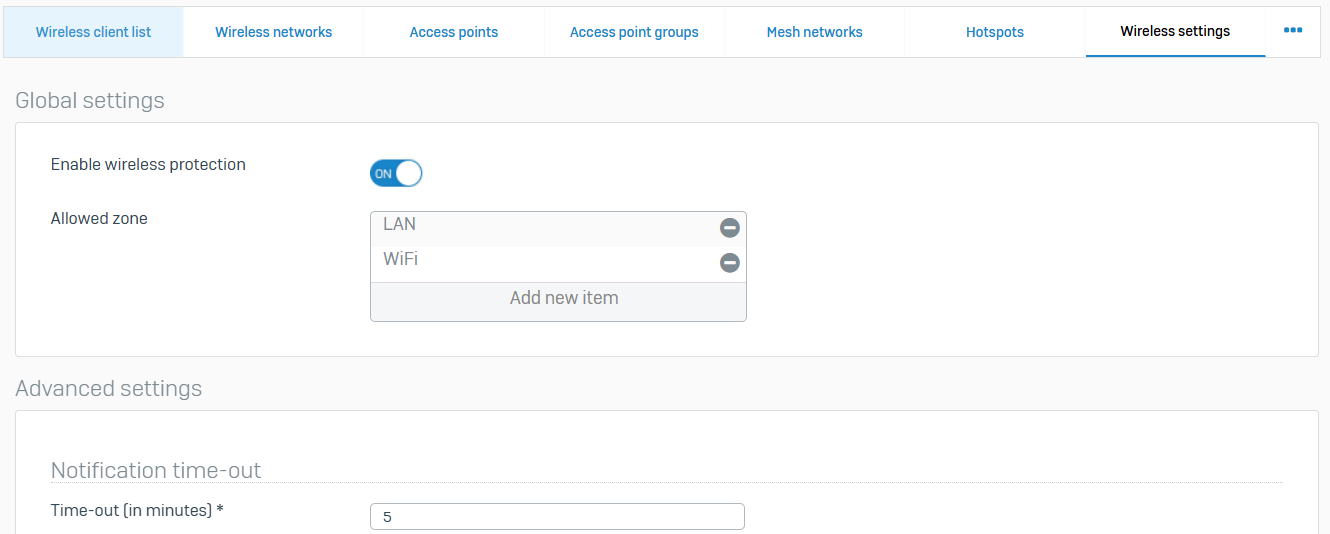
Task: Switch to the Wireless networks tab
Action: point(273,32)
